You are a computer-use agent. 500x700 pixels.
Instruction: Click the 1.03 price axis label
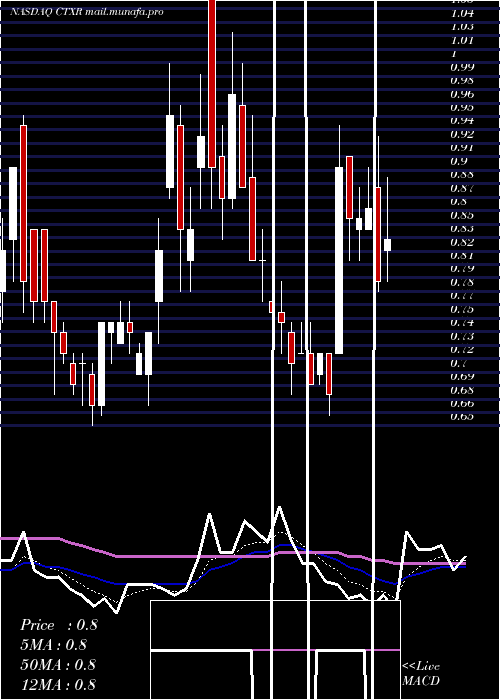tap(462, 26)
